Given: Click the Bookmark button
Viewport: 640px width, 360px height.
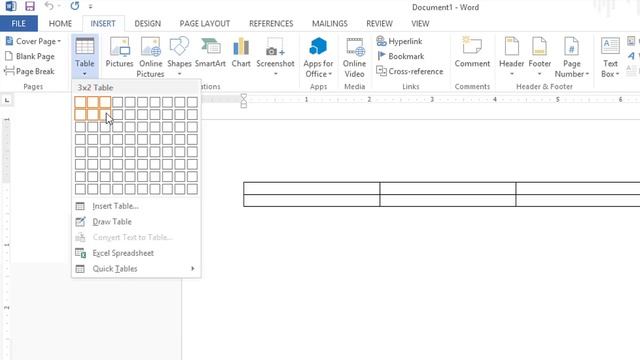Looking at the screenshot, I should 400,56.
